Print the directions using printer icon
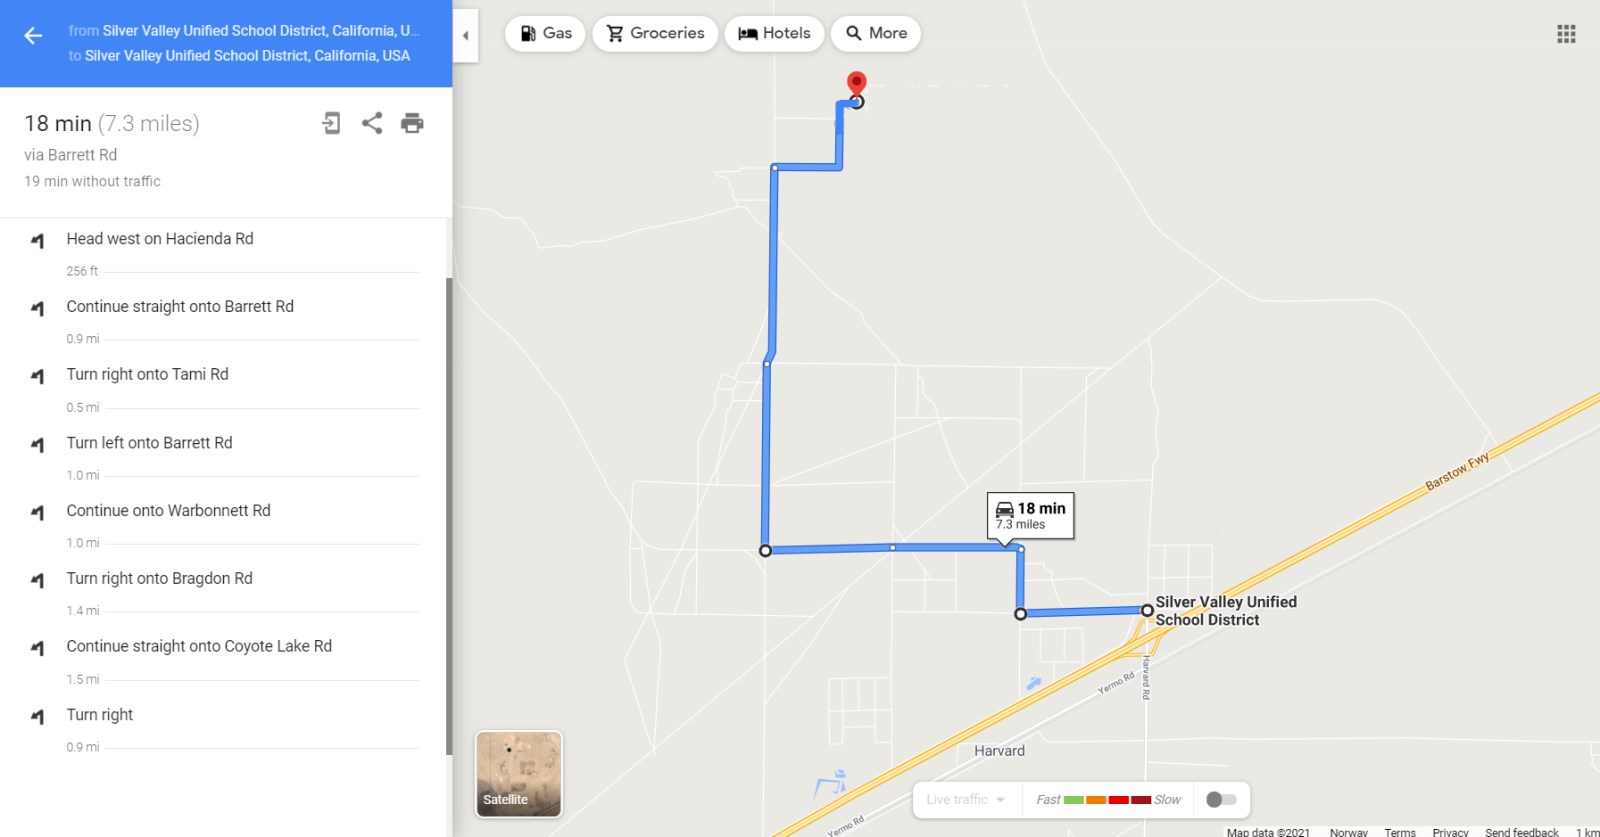The width and height of the screenshot is (1600, 837). 412,123
